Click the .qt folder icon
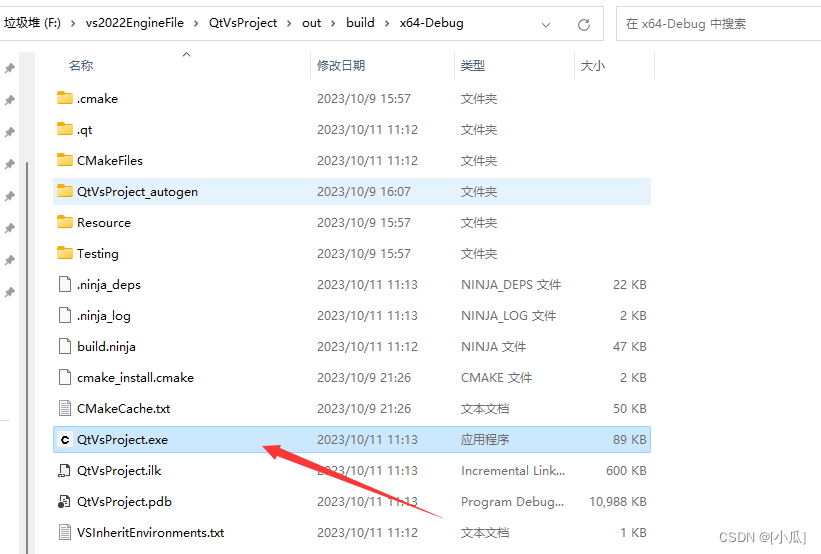This screenshot has height=554, width=821. pyautogui.click(x=65, y=129)
